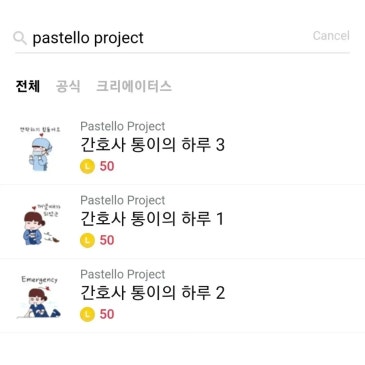365x365 pixels.
Task: Switch to the 공식 tab
Action: (x=68, y=86)
